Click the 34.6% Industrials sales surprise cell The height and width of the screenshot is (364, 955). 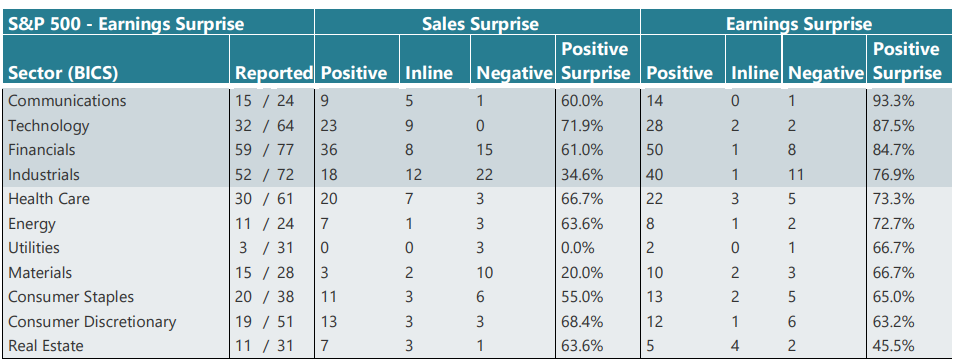(x=582, y=175)
